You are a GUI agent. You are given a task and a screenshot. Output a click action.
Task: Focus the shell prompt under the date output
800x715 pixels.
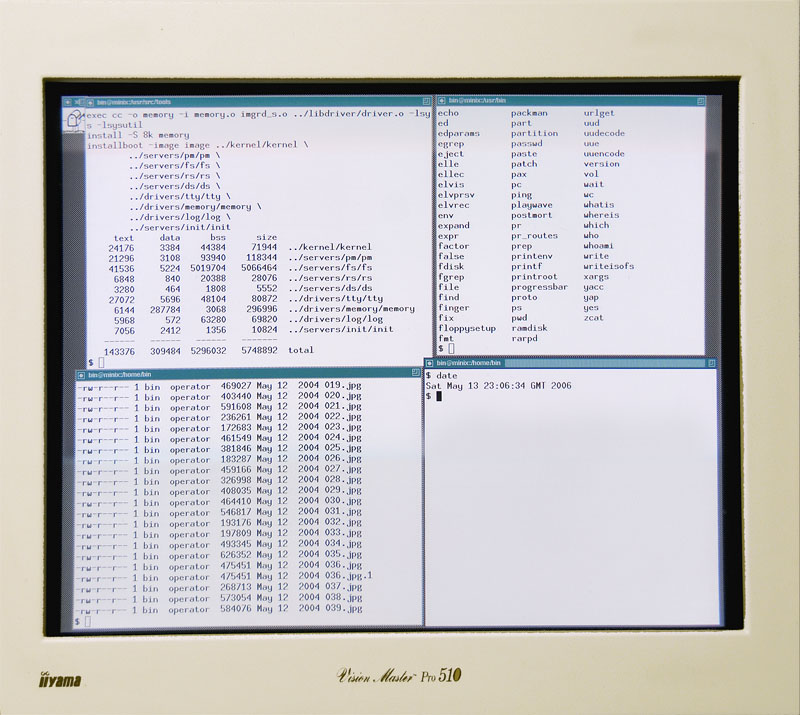pyautogui.click(x=436, y=396)
